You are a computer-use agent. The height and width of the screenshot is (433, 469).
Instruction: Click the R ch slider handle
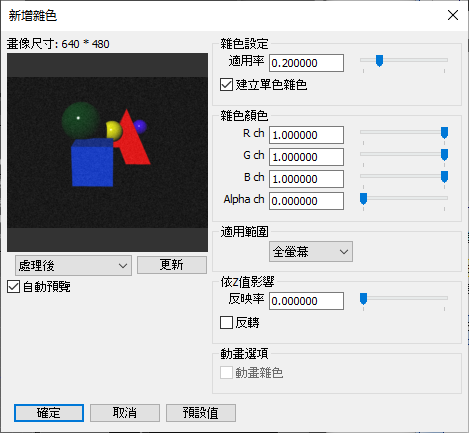coord(444,133)
